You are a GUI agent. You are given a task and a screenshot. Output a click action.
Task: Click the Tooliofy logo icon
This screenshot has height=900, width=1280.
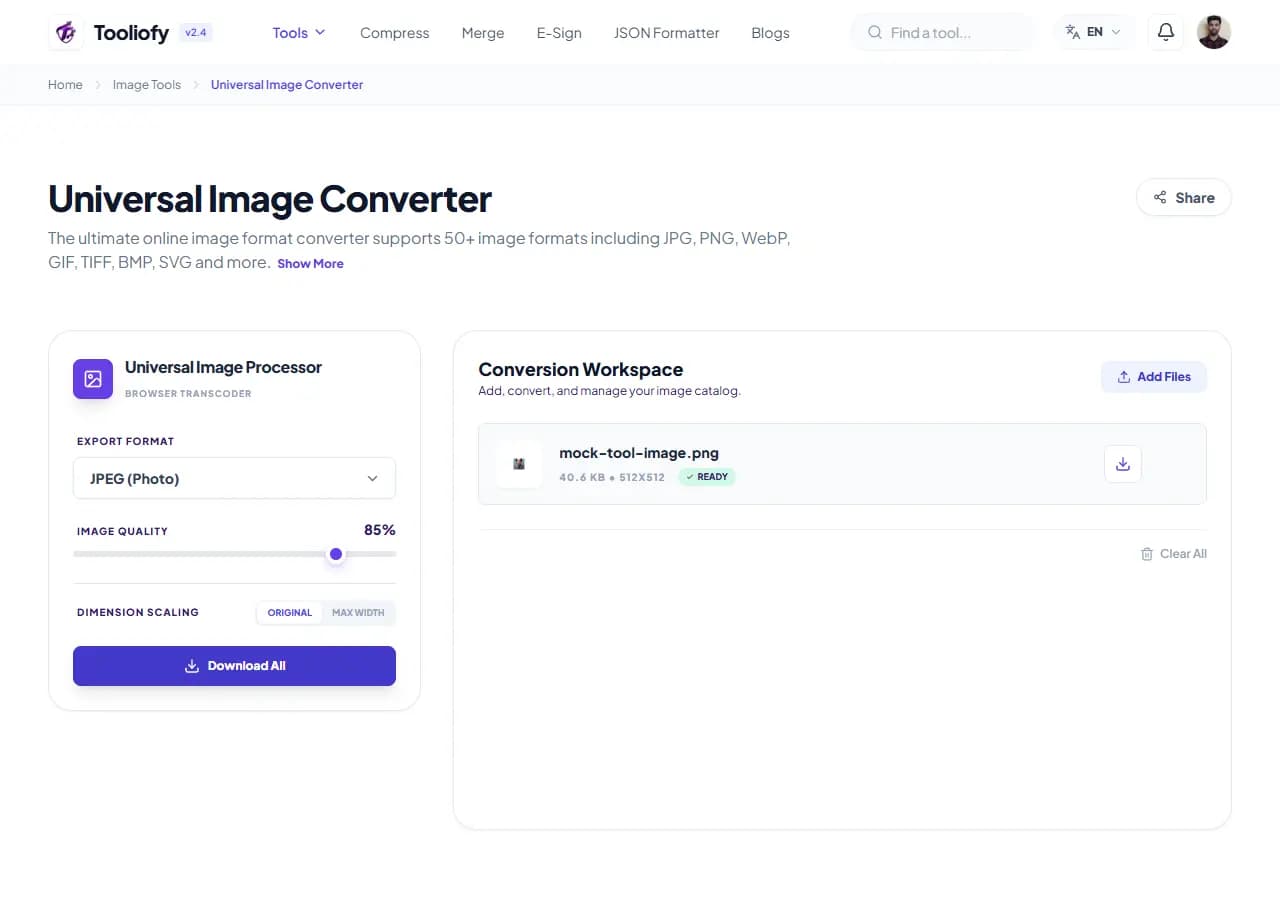(66, 32)
